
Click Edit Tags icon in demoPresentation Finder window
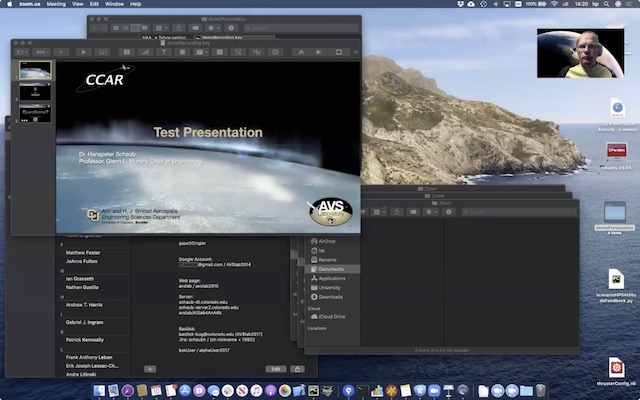[196, 28]
